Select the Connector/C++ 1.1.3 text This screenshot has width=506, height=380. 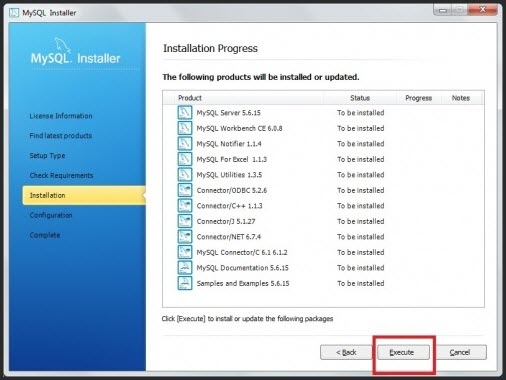229,206
